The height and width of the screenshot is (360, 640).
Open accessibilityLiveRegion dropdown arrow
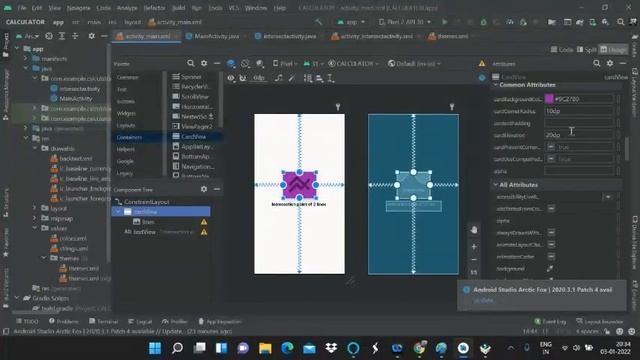point(608,197)
